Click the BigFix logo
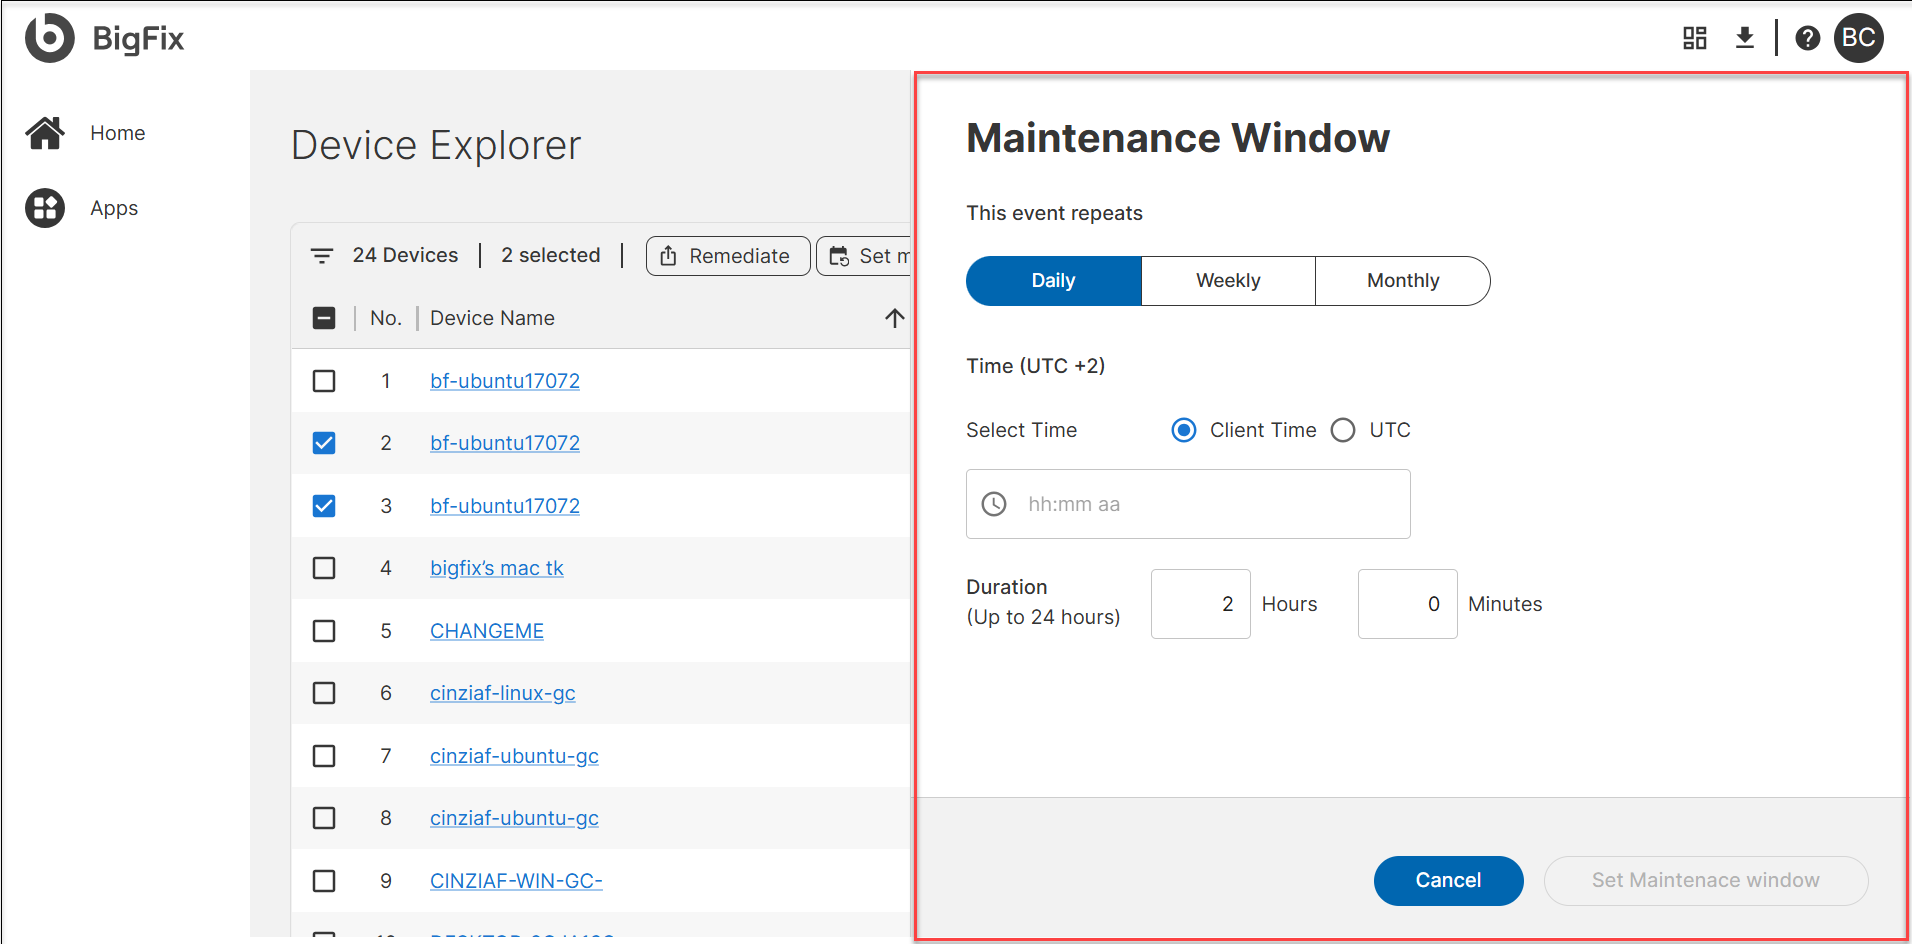1912x944 pixels. click(x=104, y=38)
